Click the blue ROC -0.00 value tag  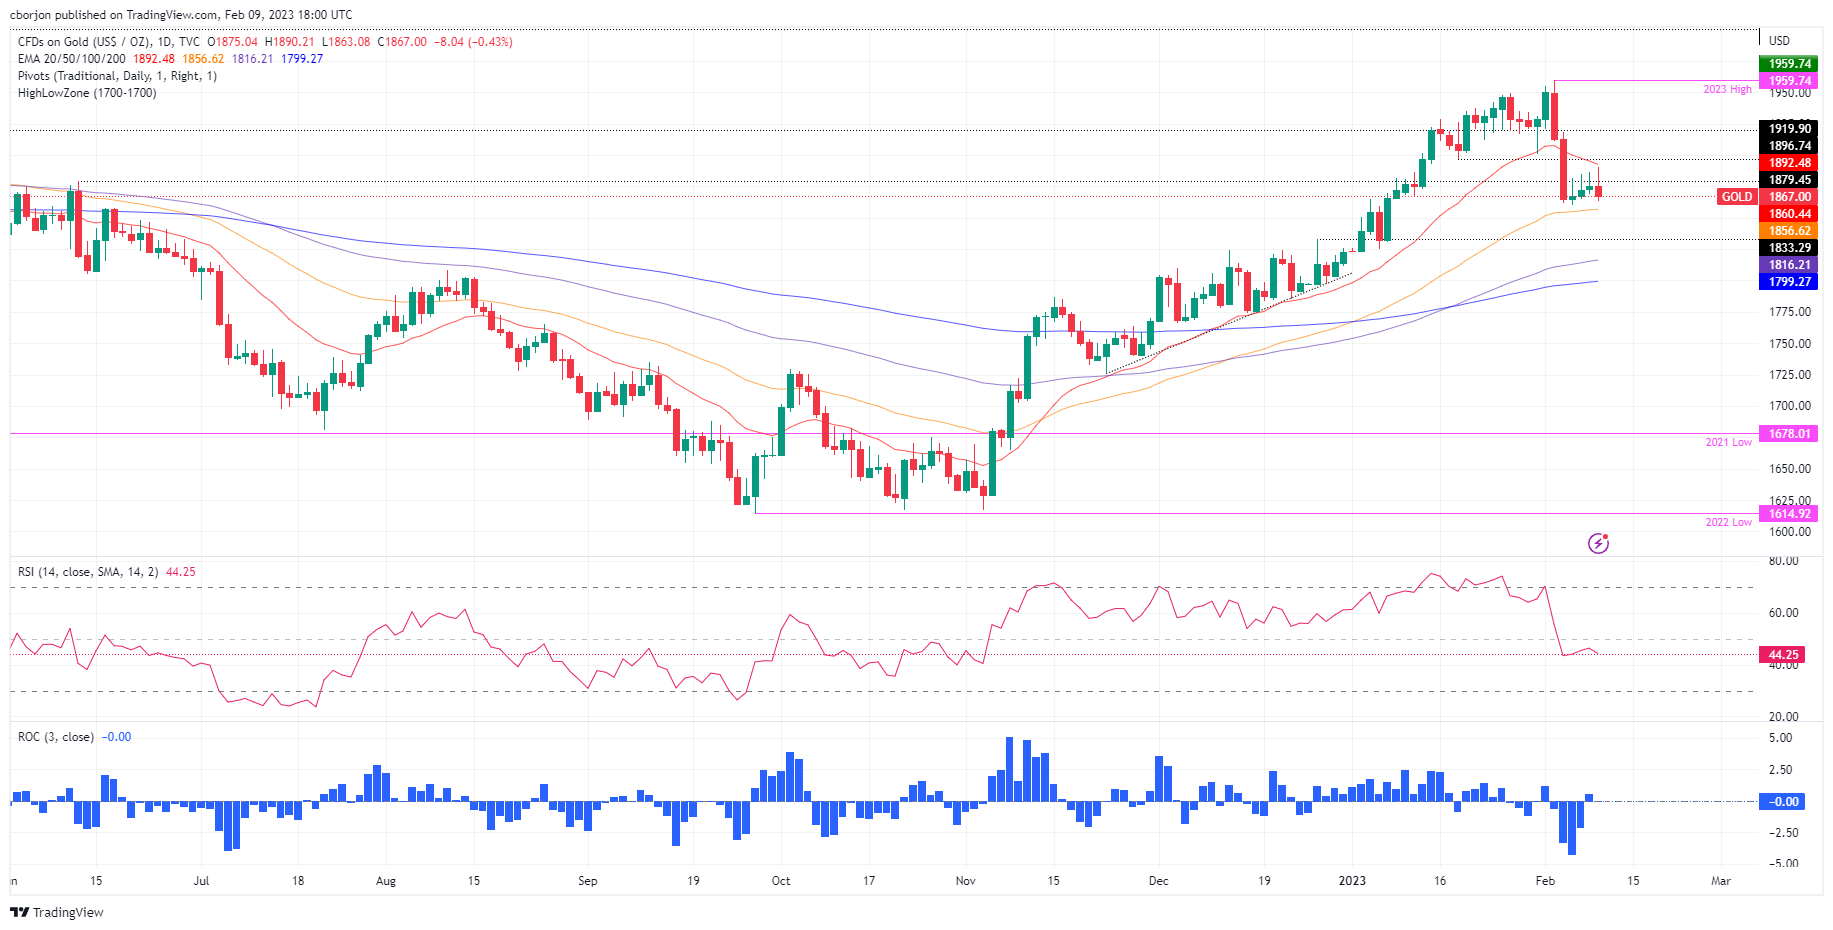(1789, 801)
